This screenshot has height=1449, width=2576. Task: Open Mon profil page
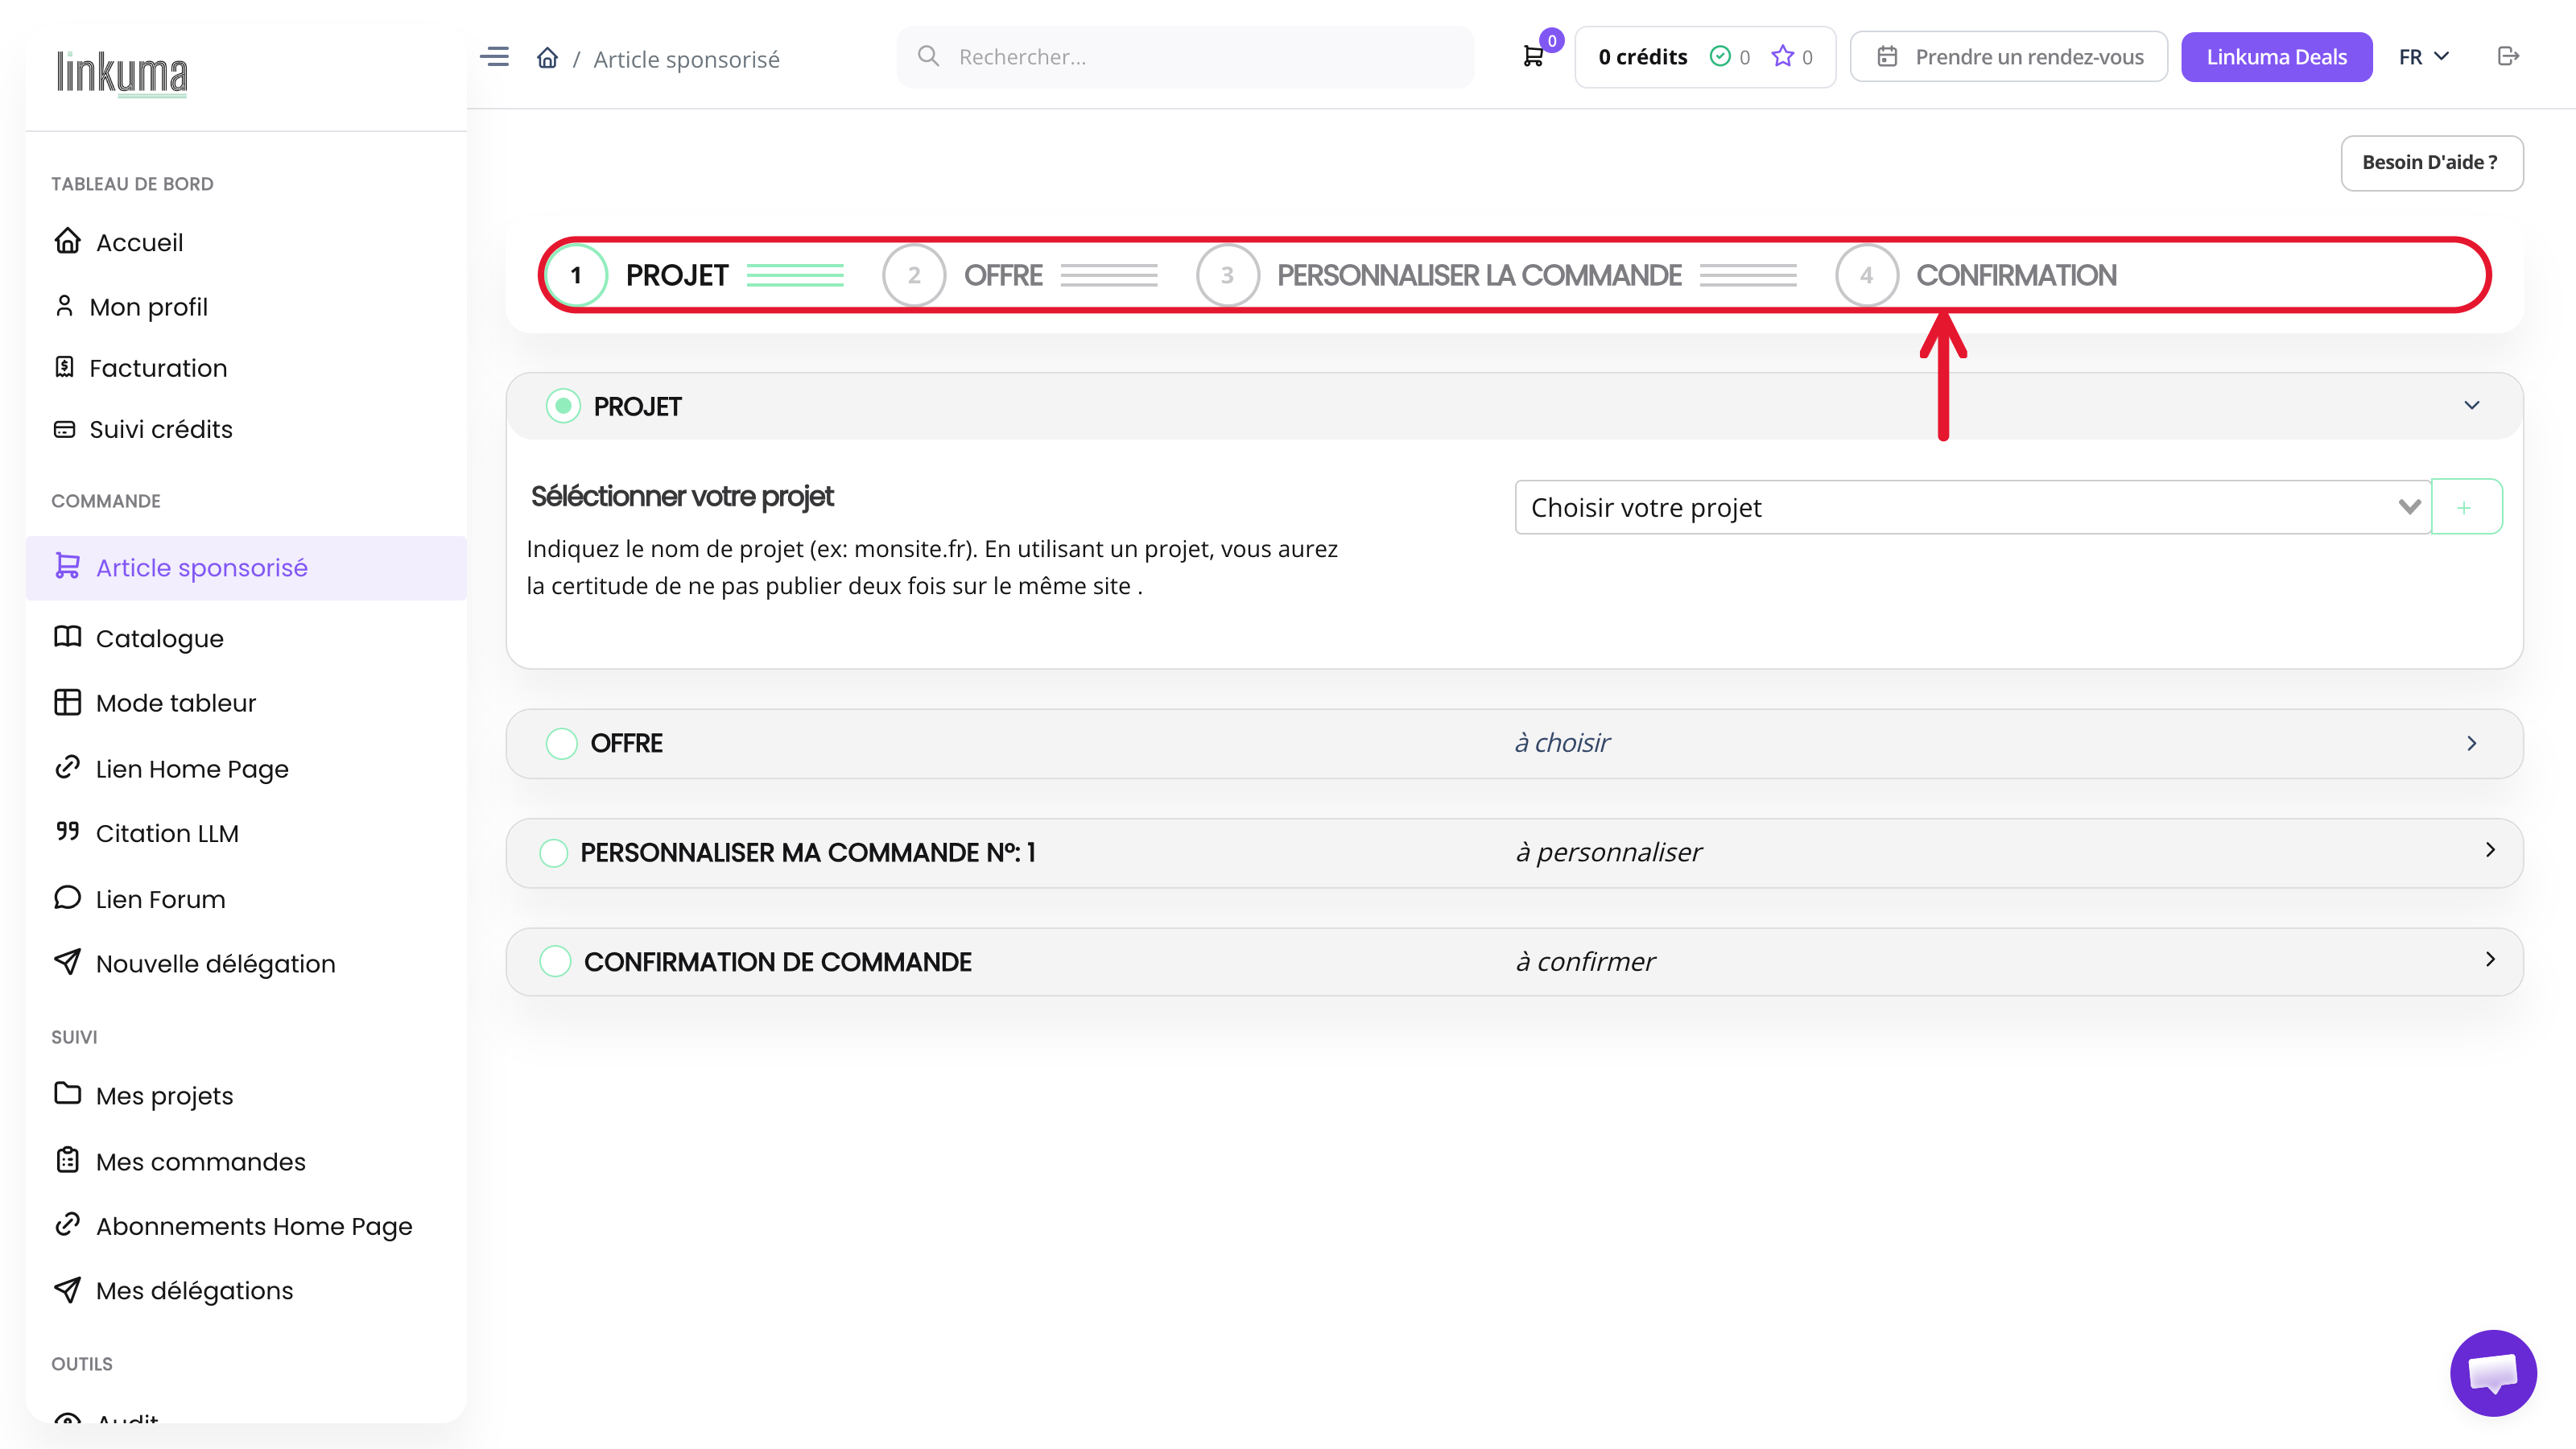[x=149, y=306]
